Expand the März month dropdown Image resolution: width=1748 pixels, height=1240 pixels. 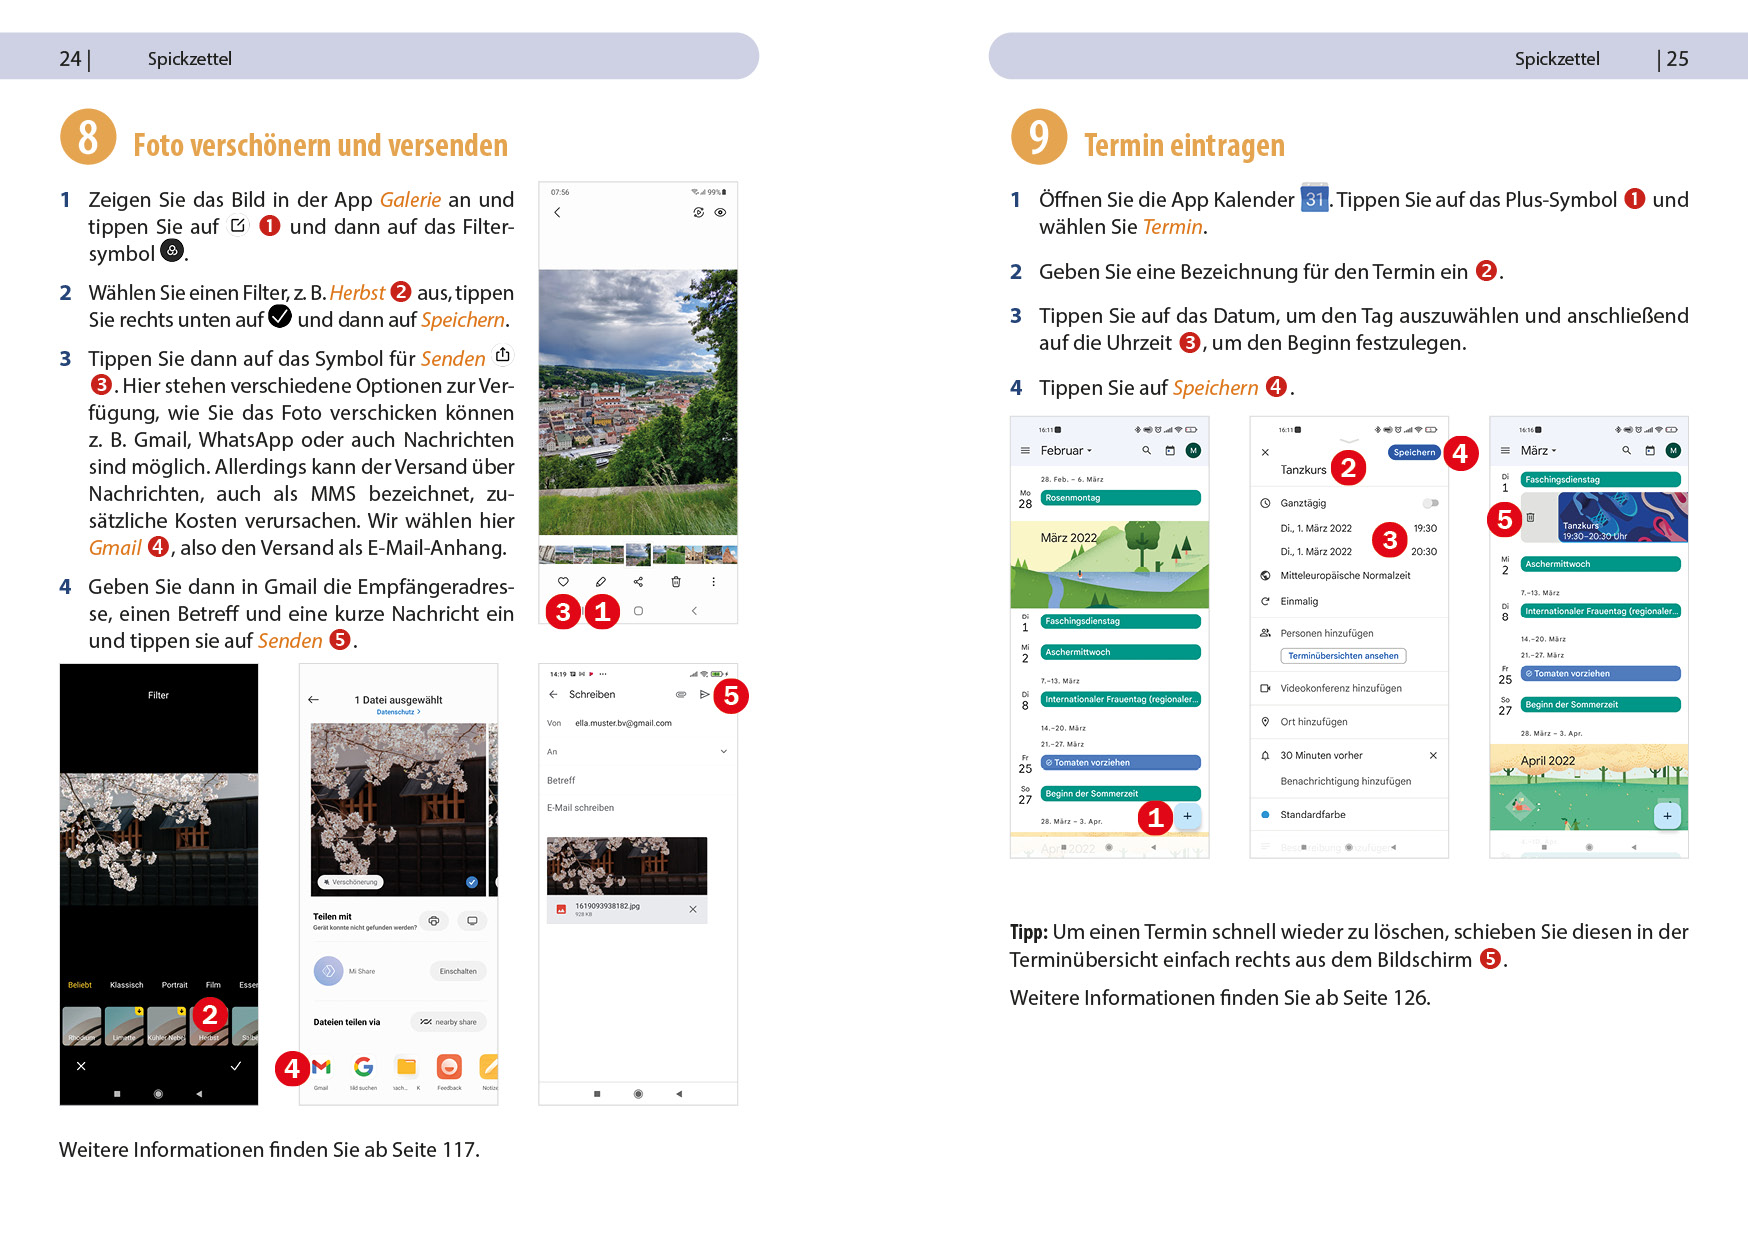[1539, 451]
